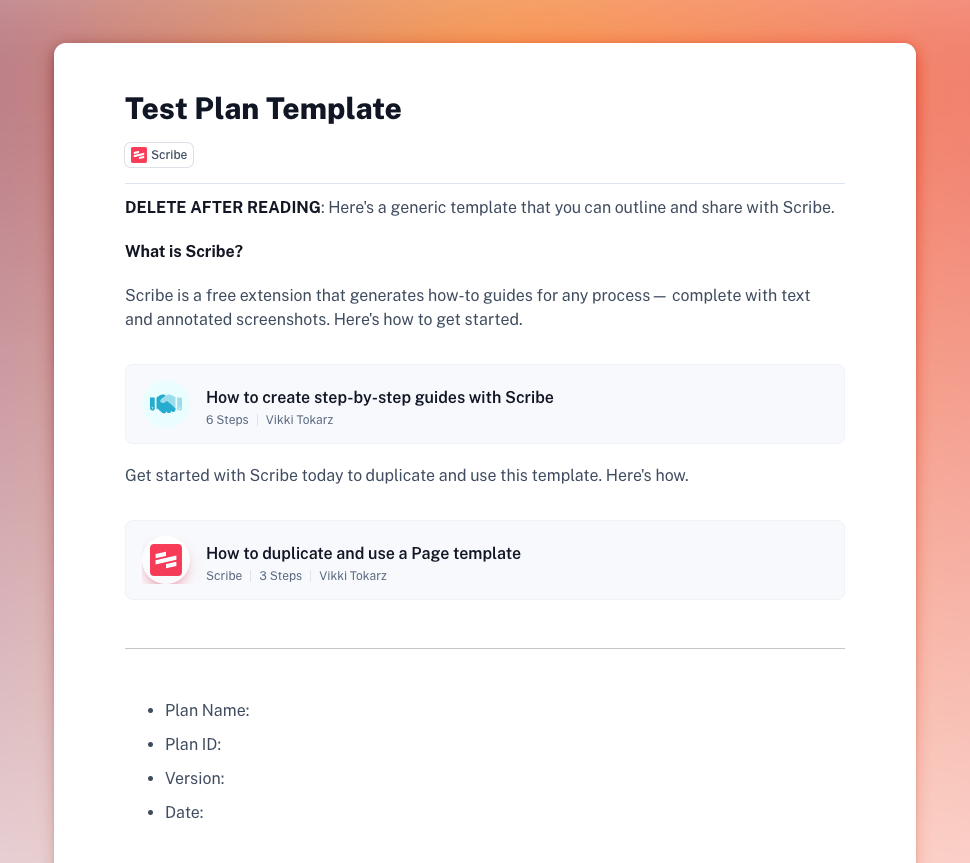Click the 'Get started with Scribe today' paragraph
This screenshot has height=863, width=970.
click(x=406, y=475)
